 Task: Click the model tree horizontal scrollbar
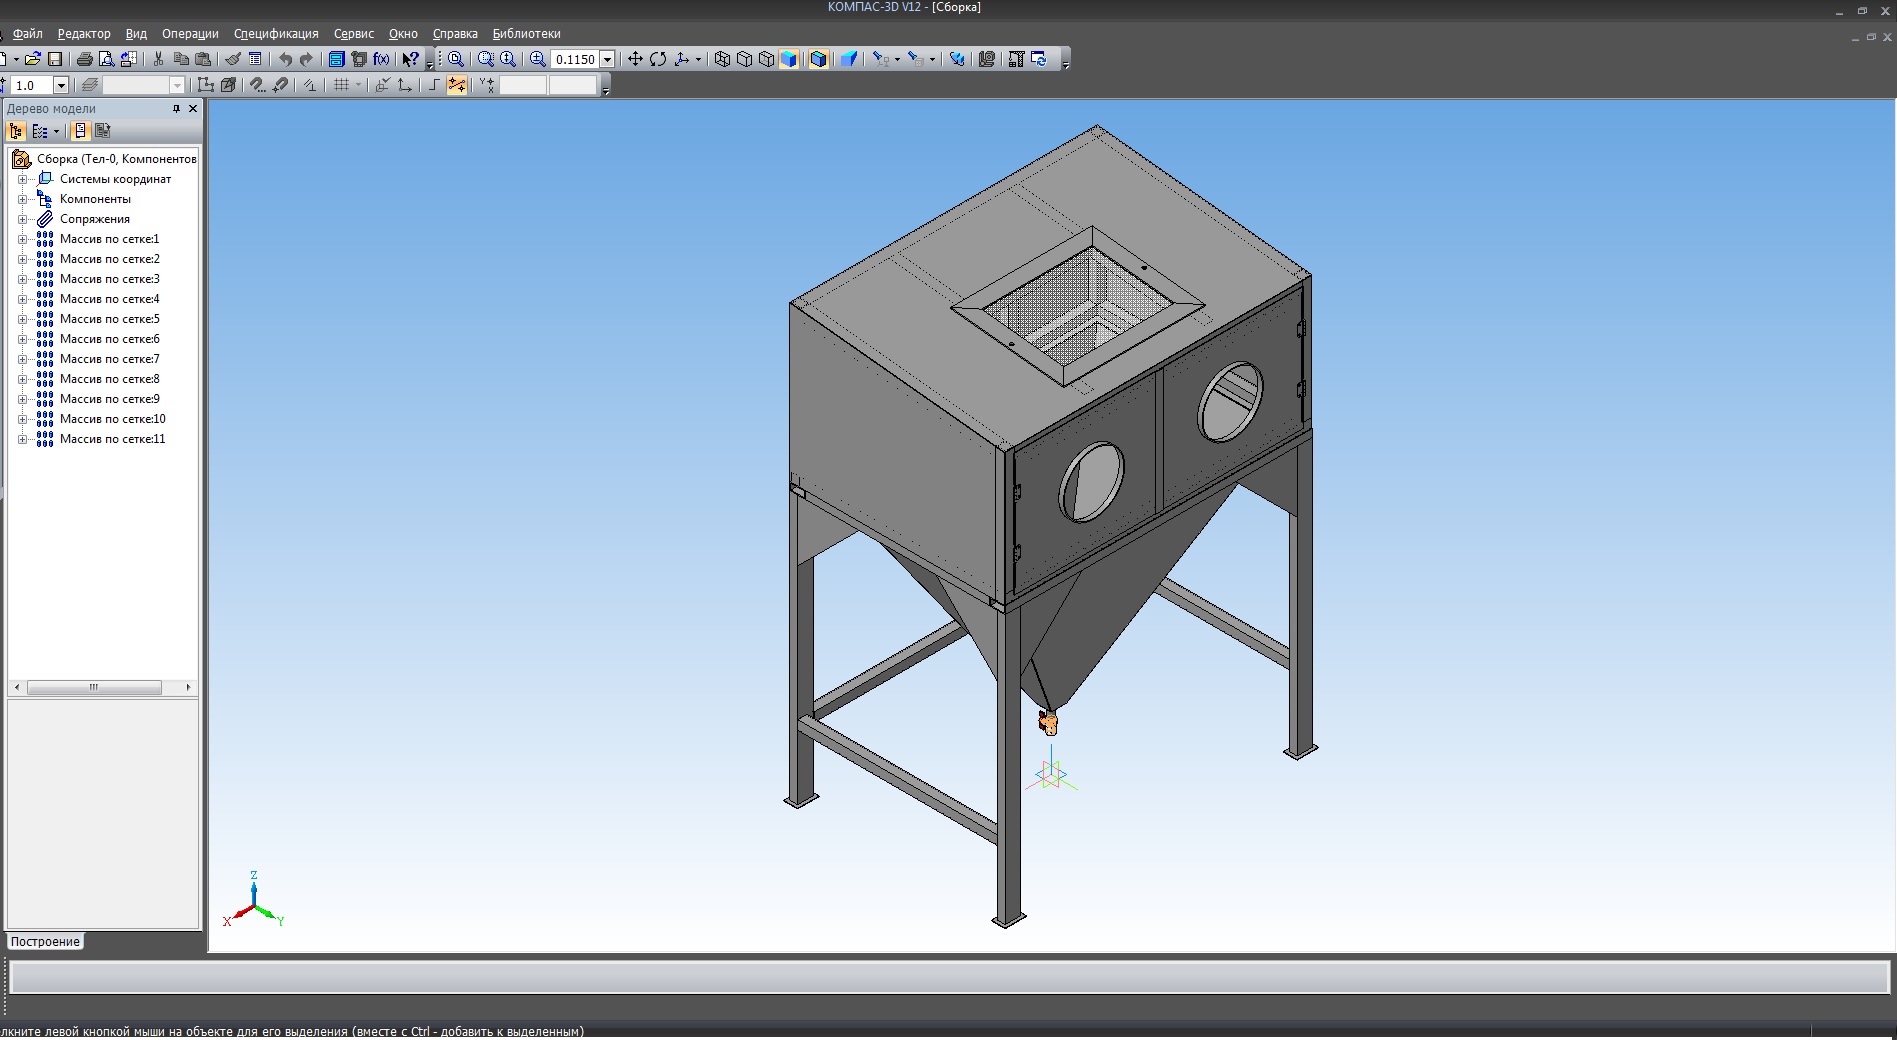(x=94, y=687)
